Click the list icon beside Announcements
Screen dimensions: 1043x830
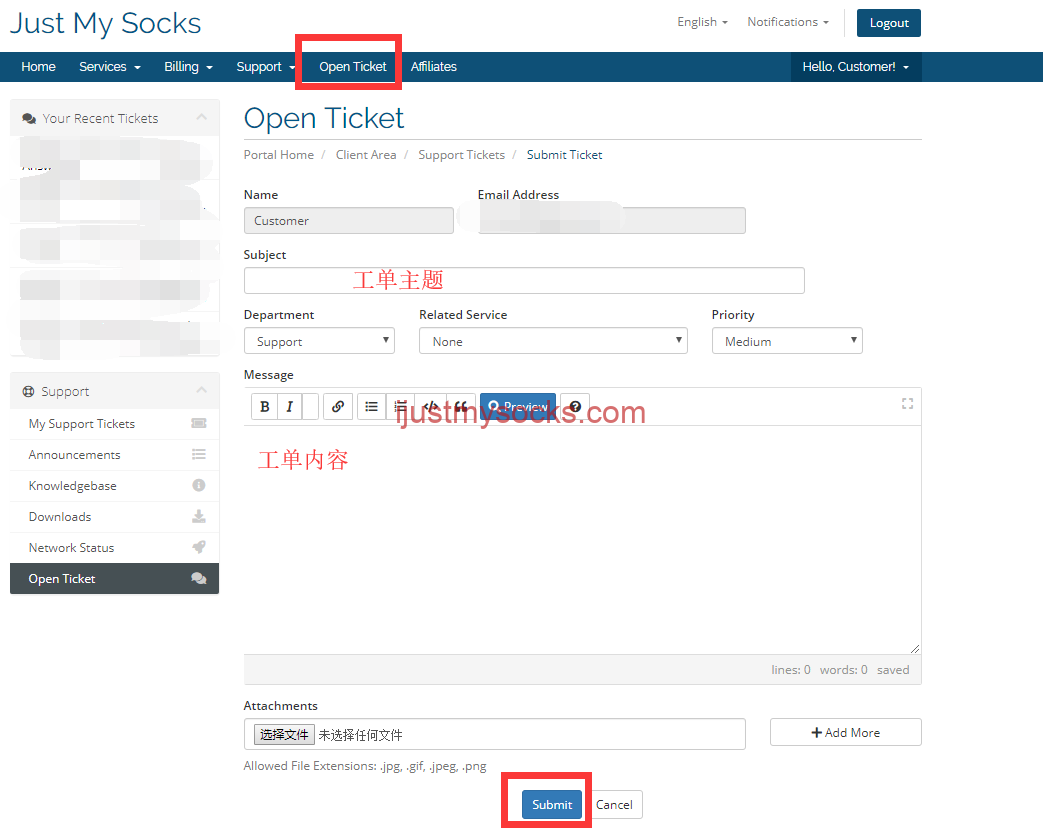pos(199,454)
